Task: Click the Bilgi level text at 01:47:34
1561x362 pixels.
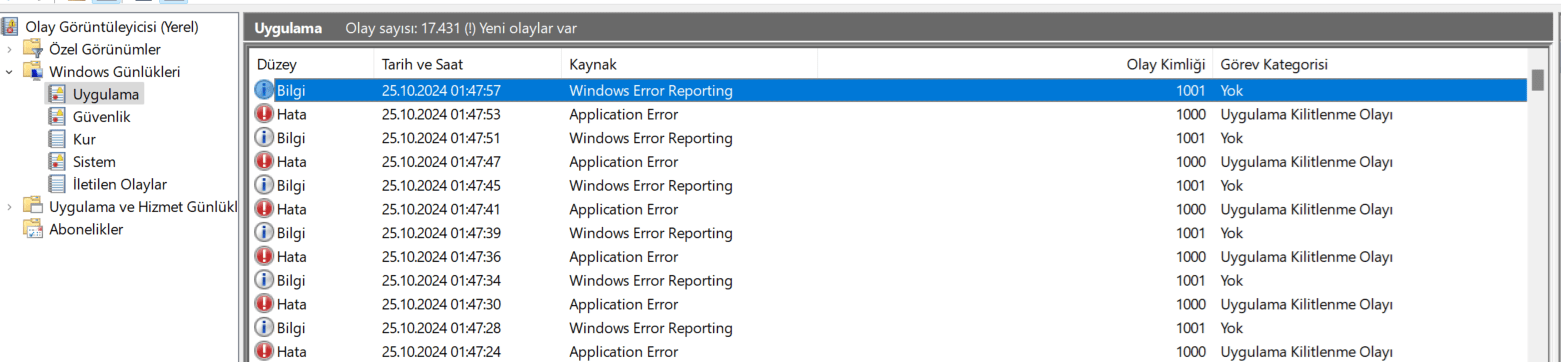Action: pos(292,280)
